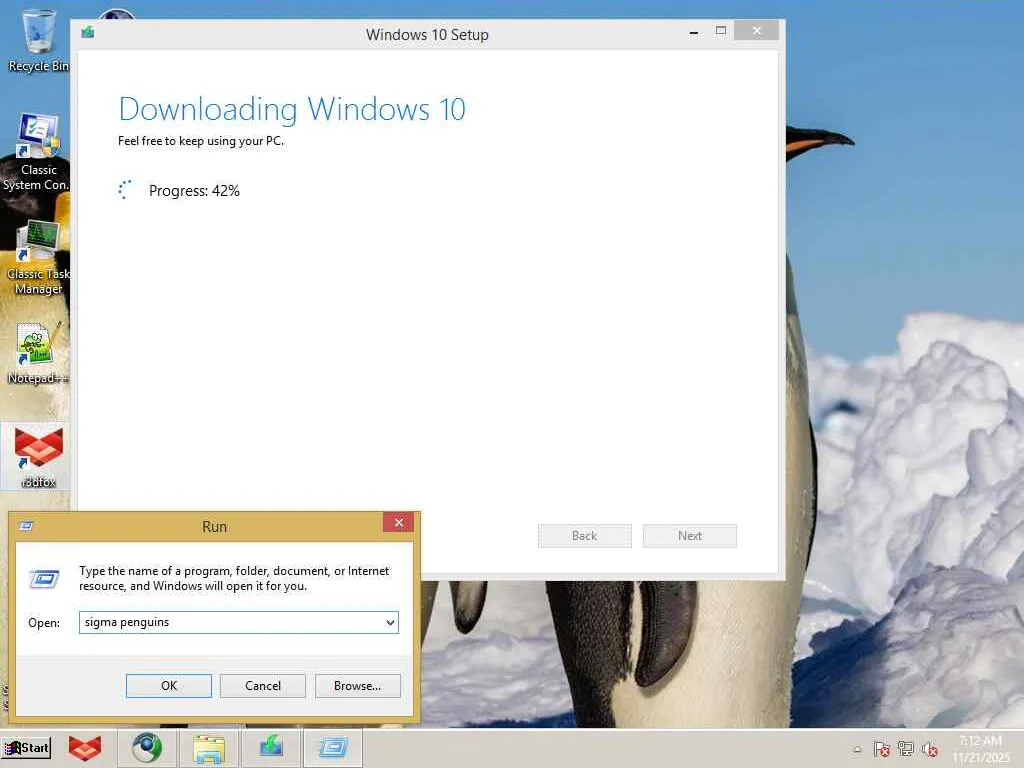Click the muted volume tray icon

point(930,749)
